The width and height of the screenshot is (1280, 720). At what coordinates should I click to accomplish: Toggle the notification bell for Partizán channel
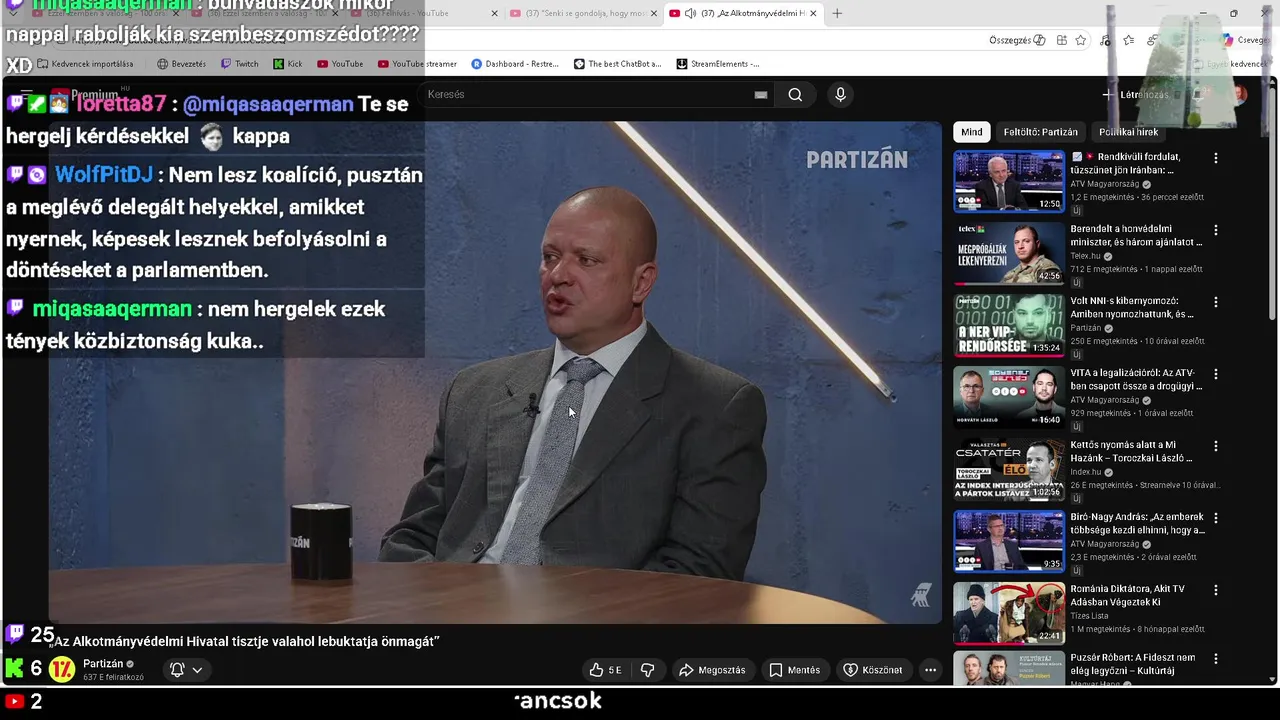pyautogui.click(x=177, y=670)
